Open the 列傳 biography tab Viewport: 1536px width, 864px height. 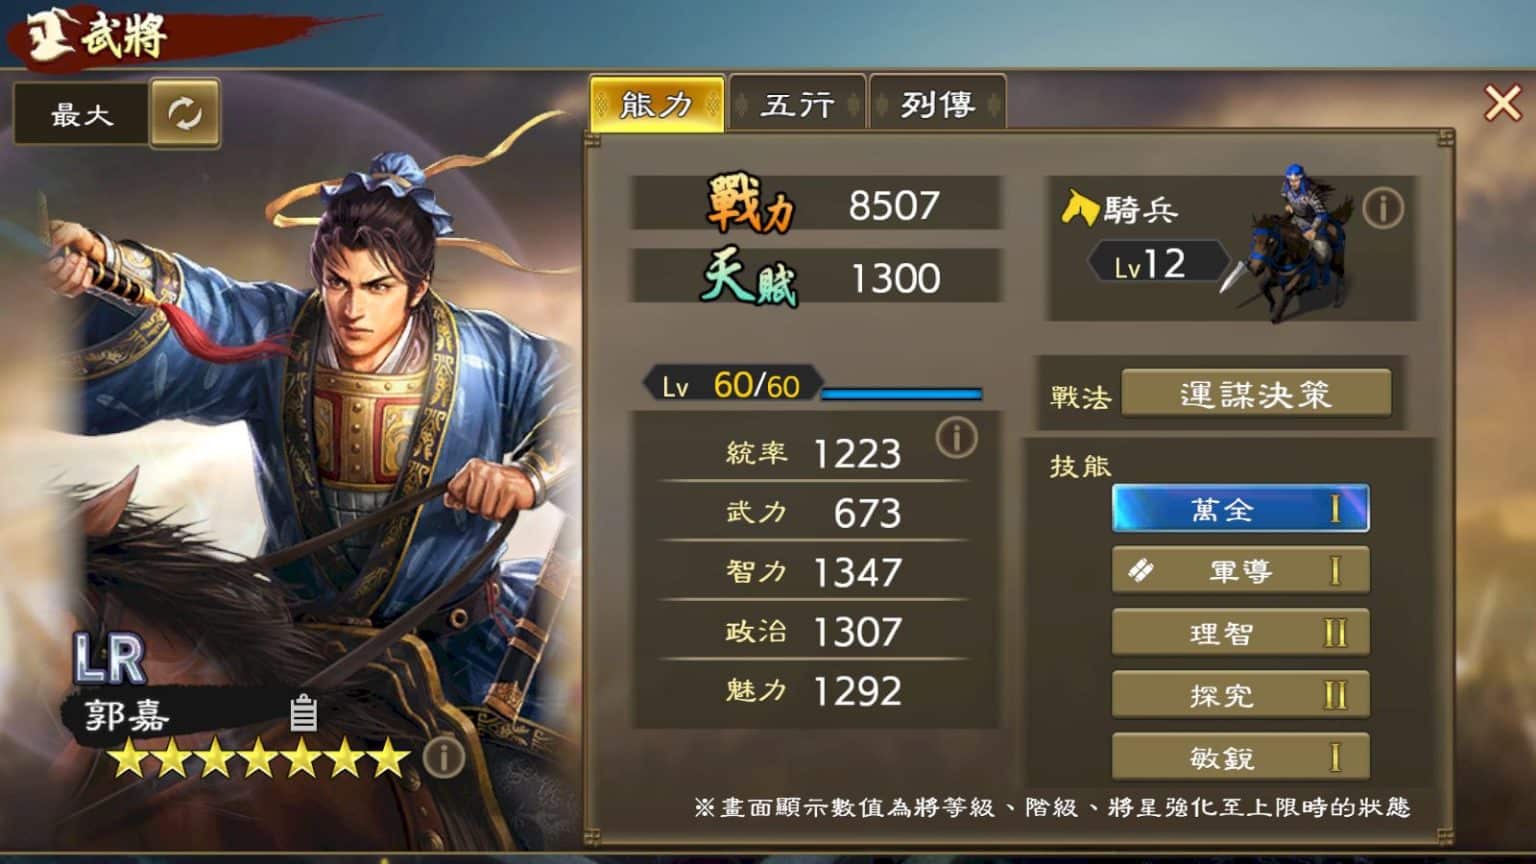937,103
